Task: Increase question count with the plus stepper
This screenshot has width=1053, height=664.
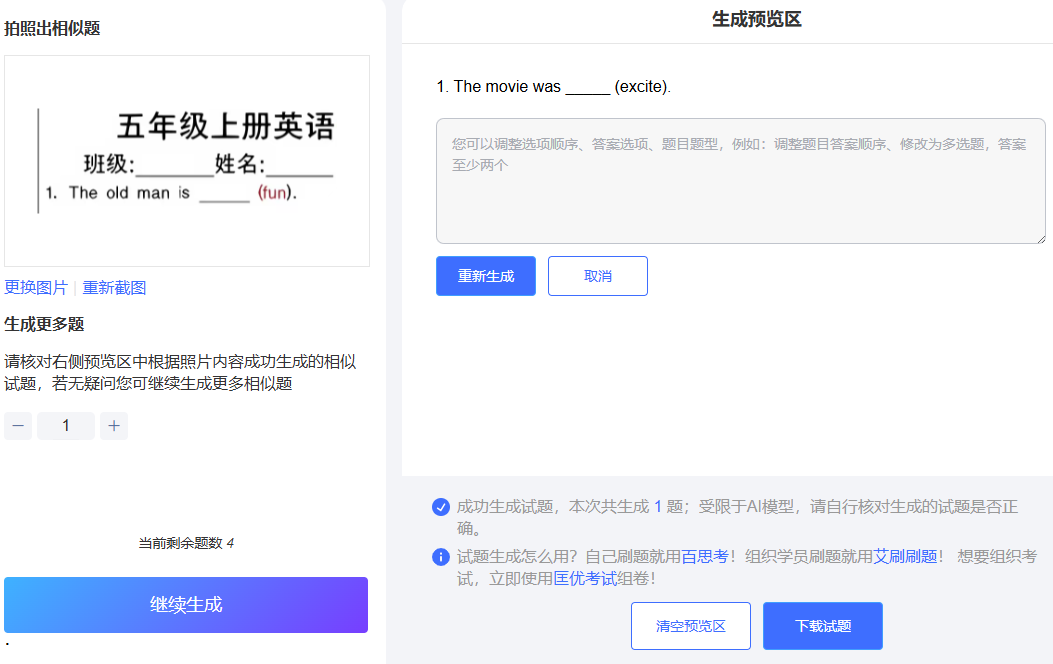Action: [x=113, y=426]
